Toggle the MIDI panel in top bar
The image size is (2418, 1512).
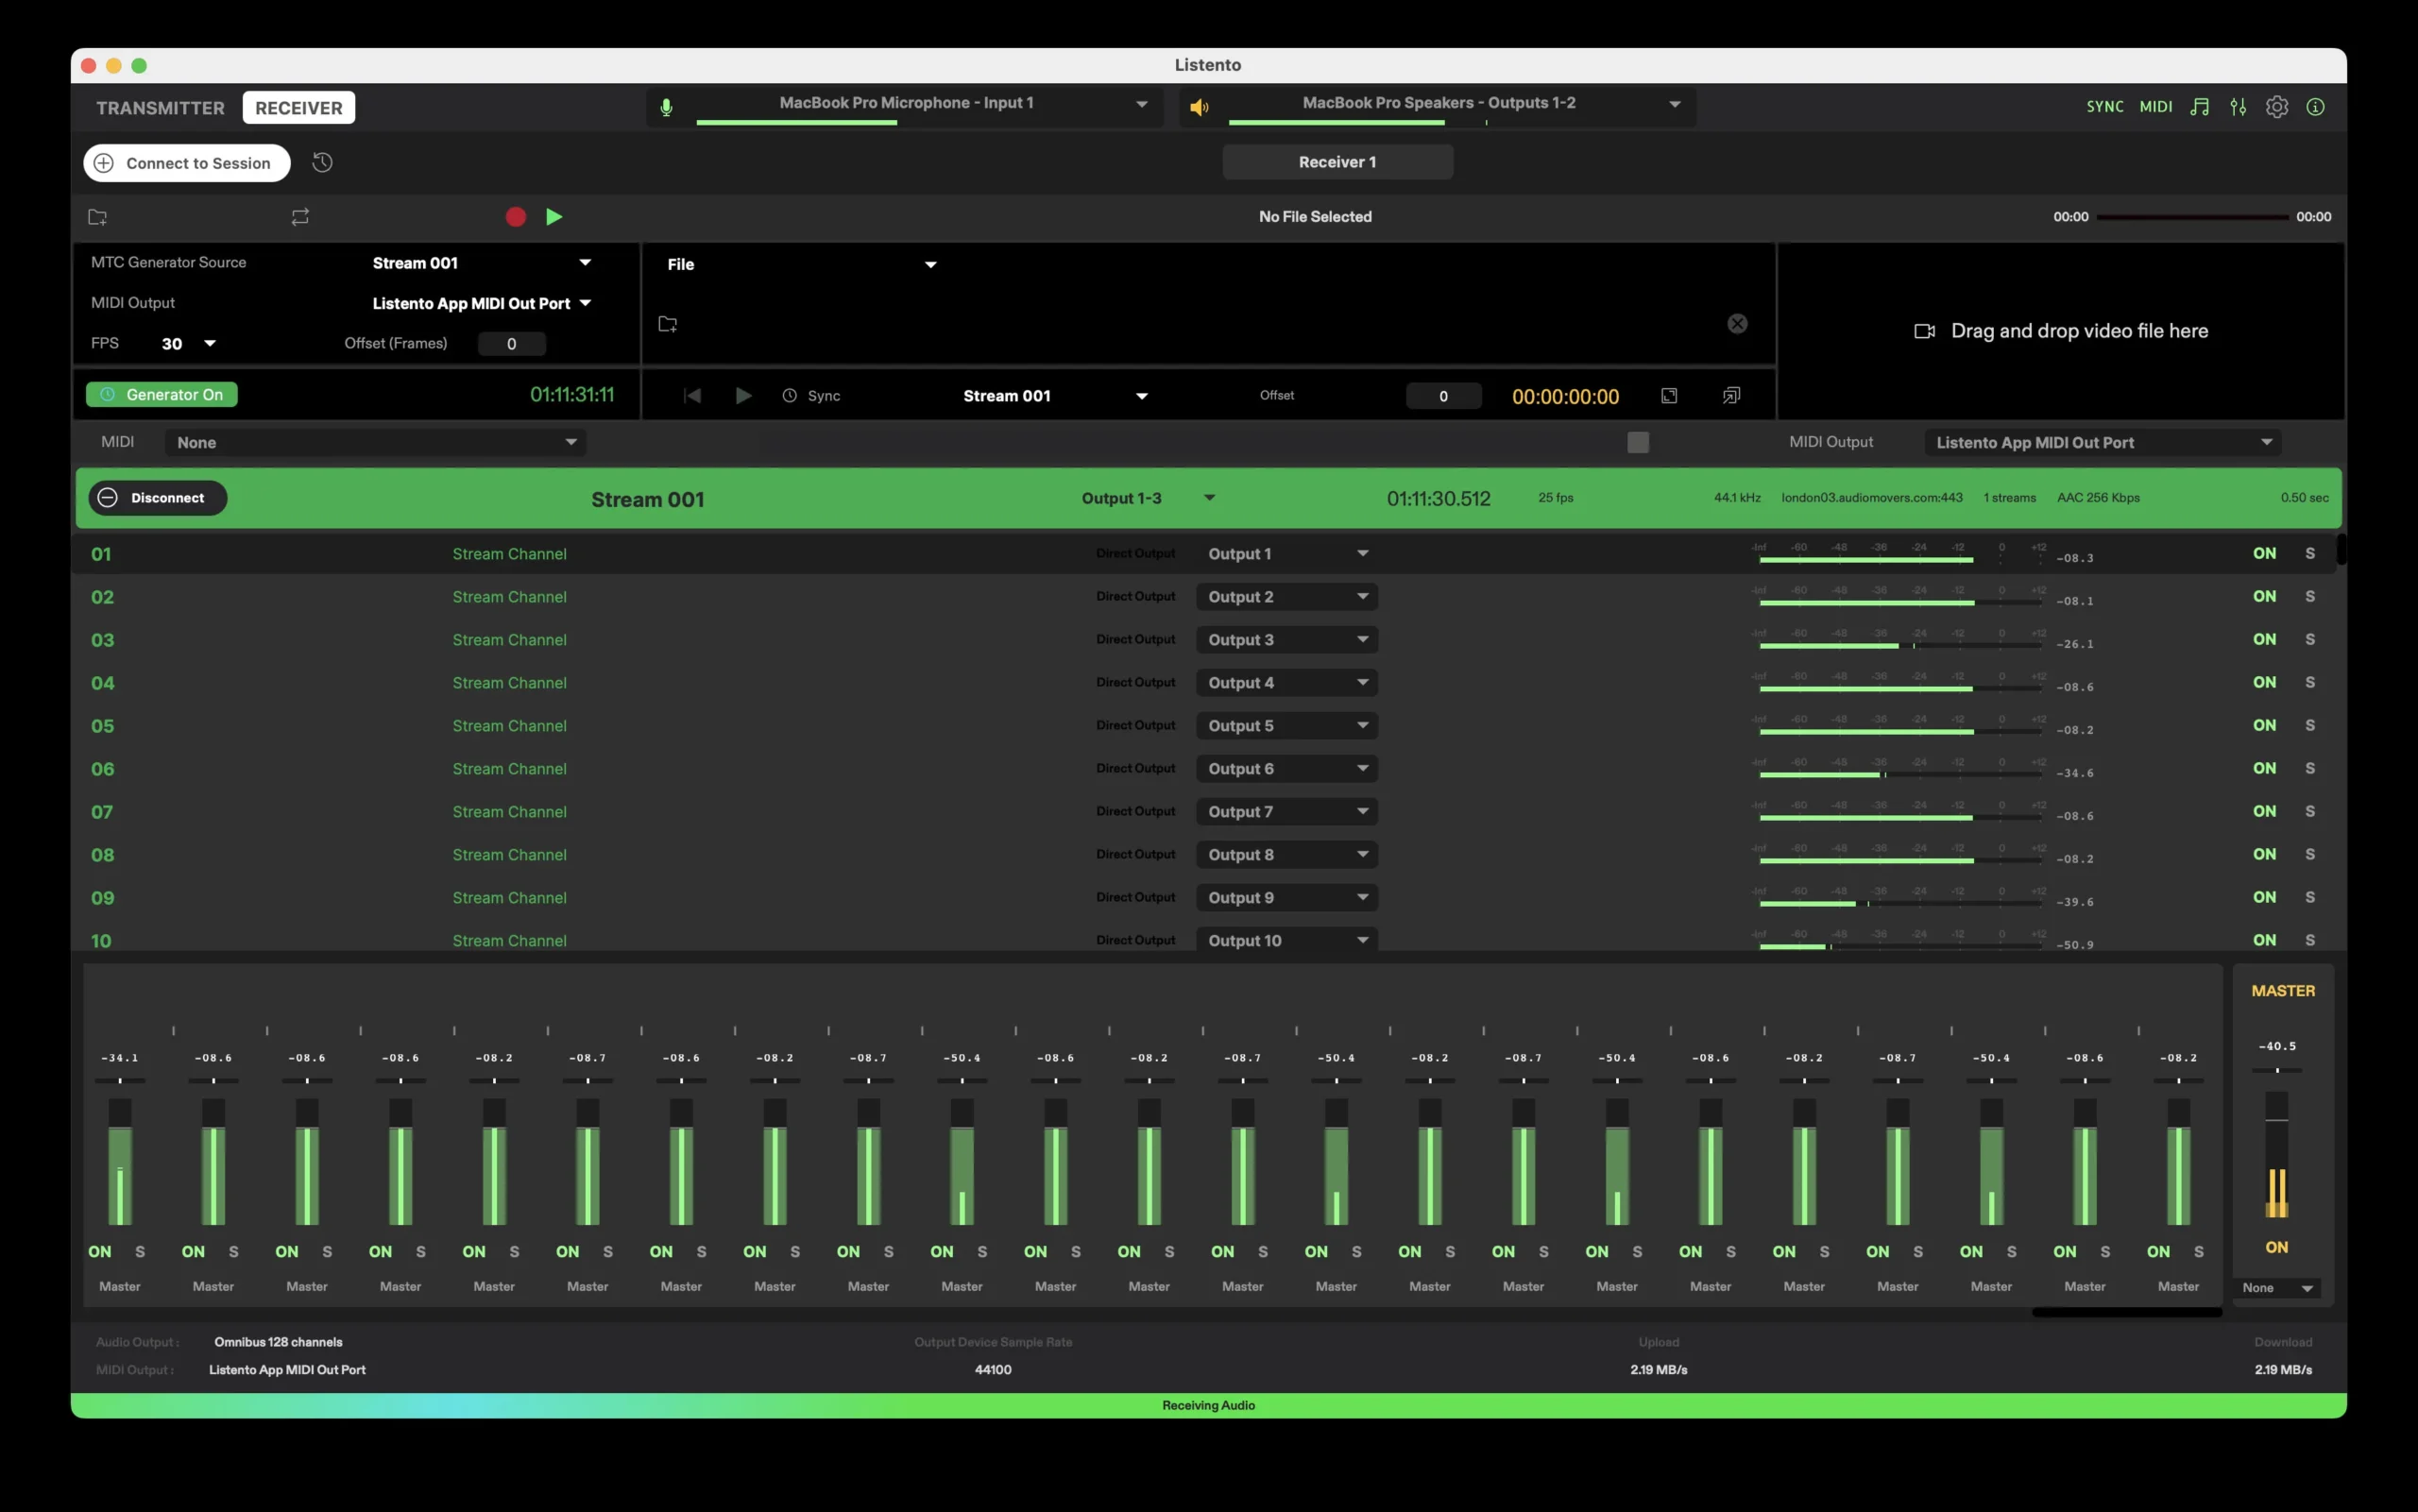click(x=2156, y=107)
